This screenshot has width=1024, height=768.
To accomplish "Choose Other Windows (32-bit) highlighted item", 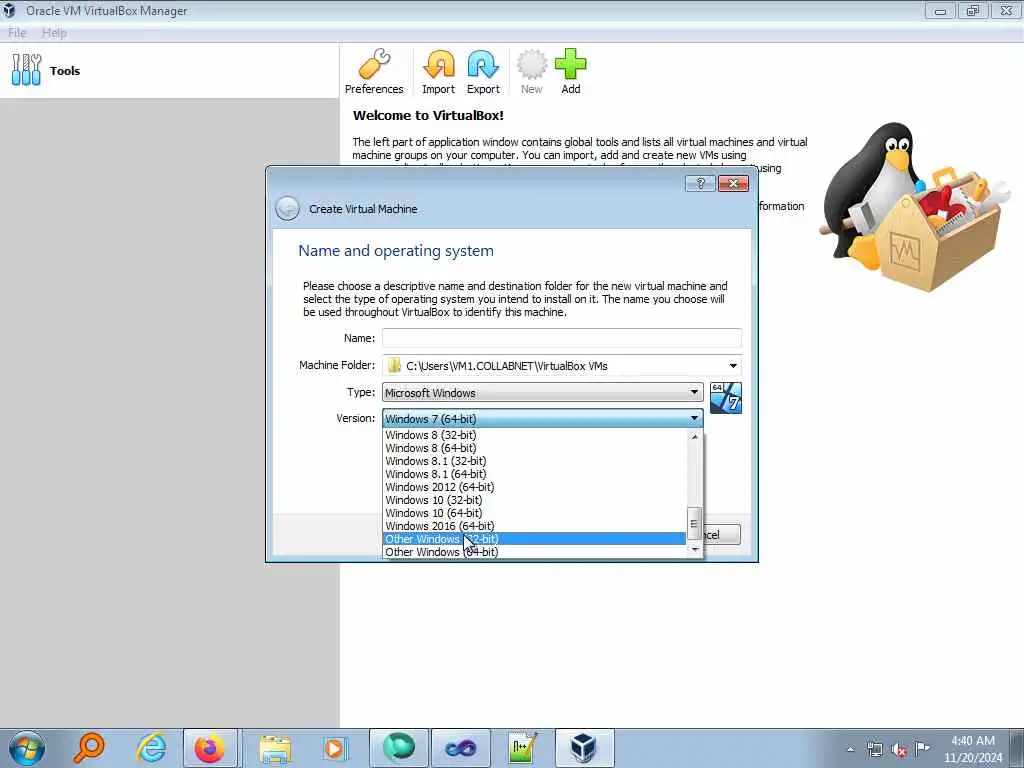I will [534, 539].
